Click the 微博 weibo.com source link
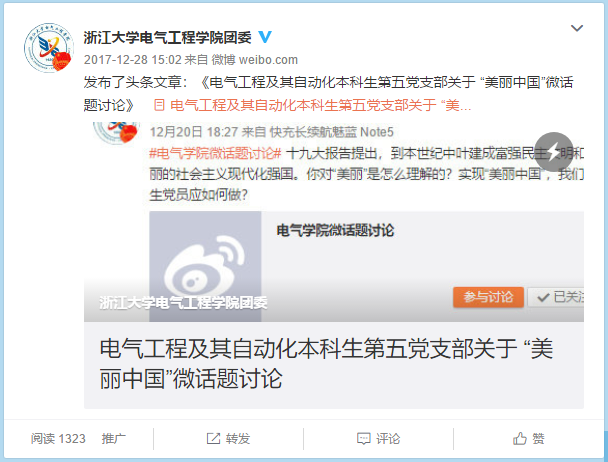Screen dimensions: 608x462 (x=254, y=60)
